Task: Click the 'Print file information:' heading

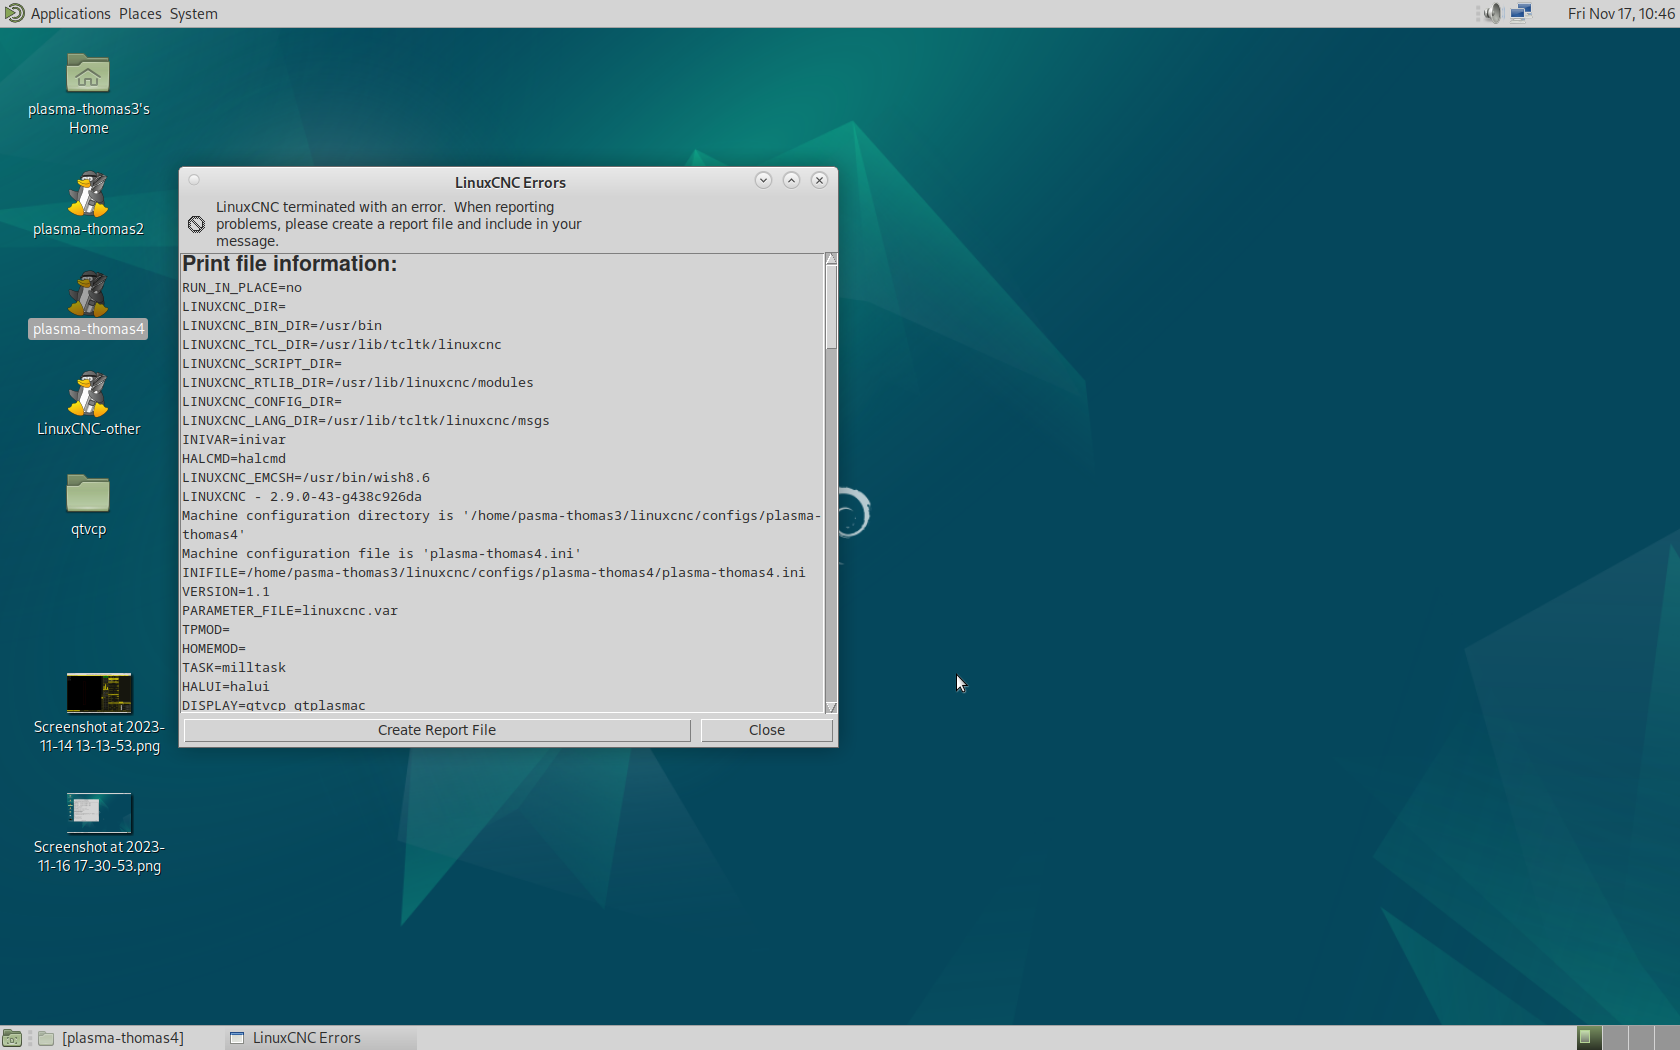Action: tap(289, 264)
